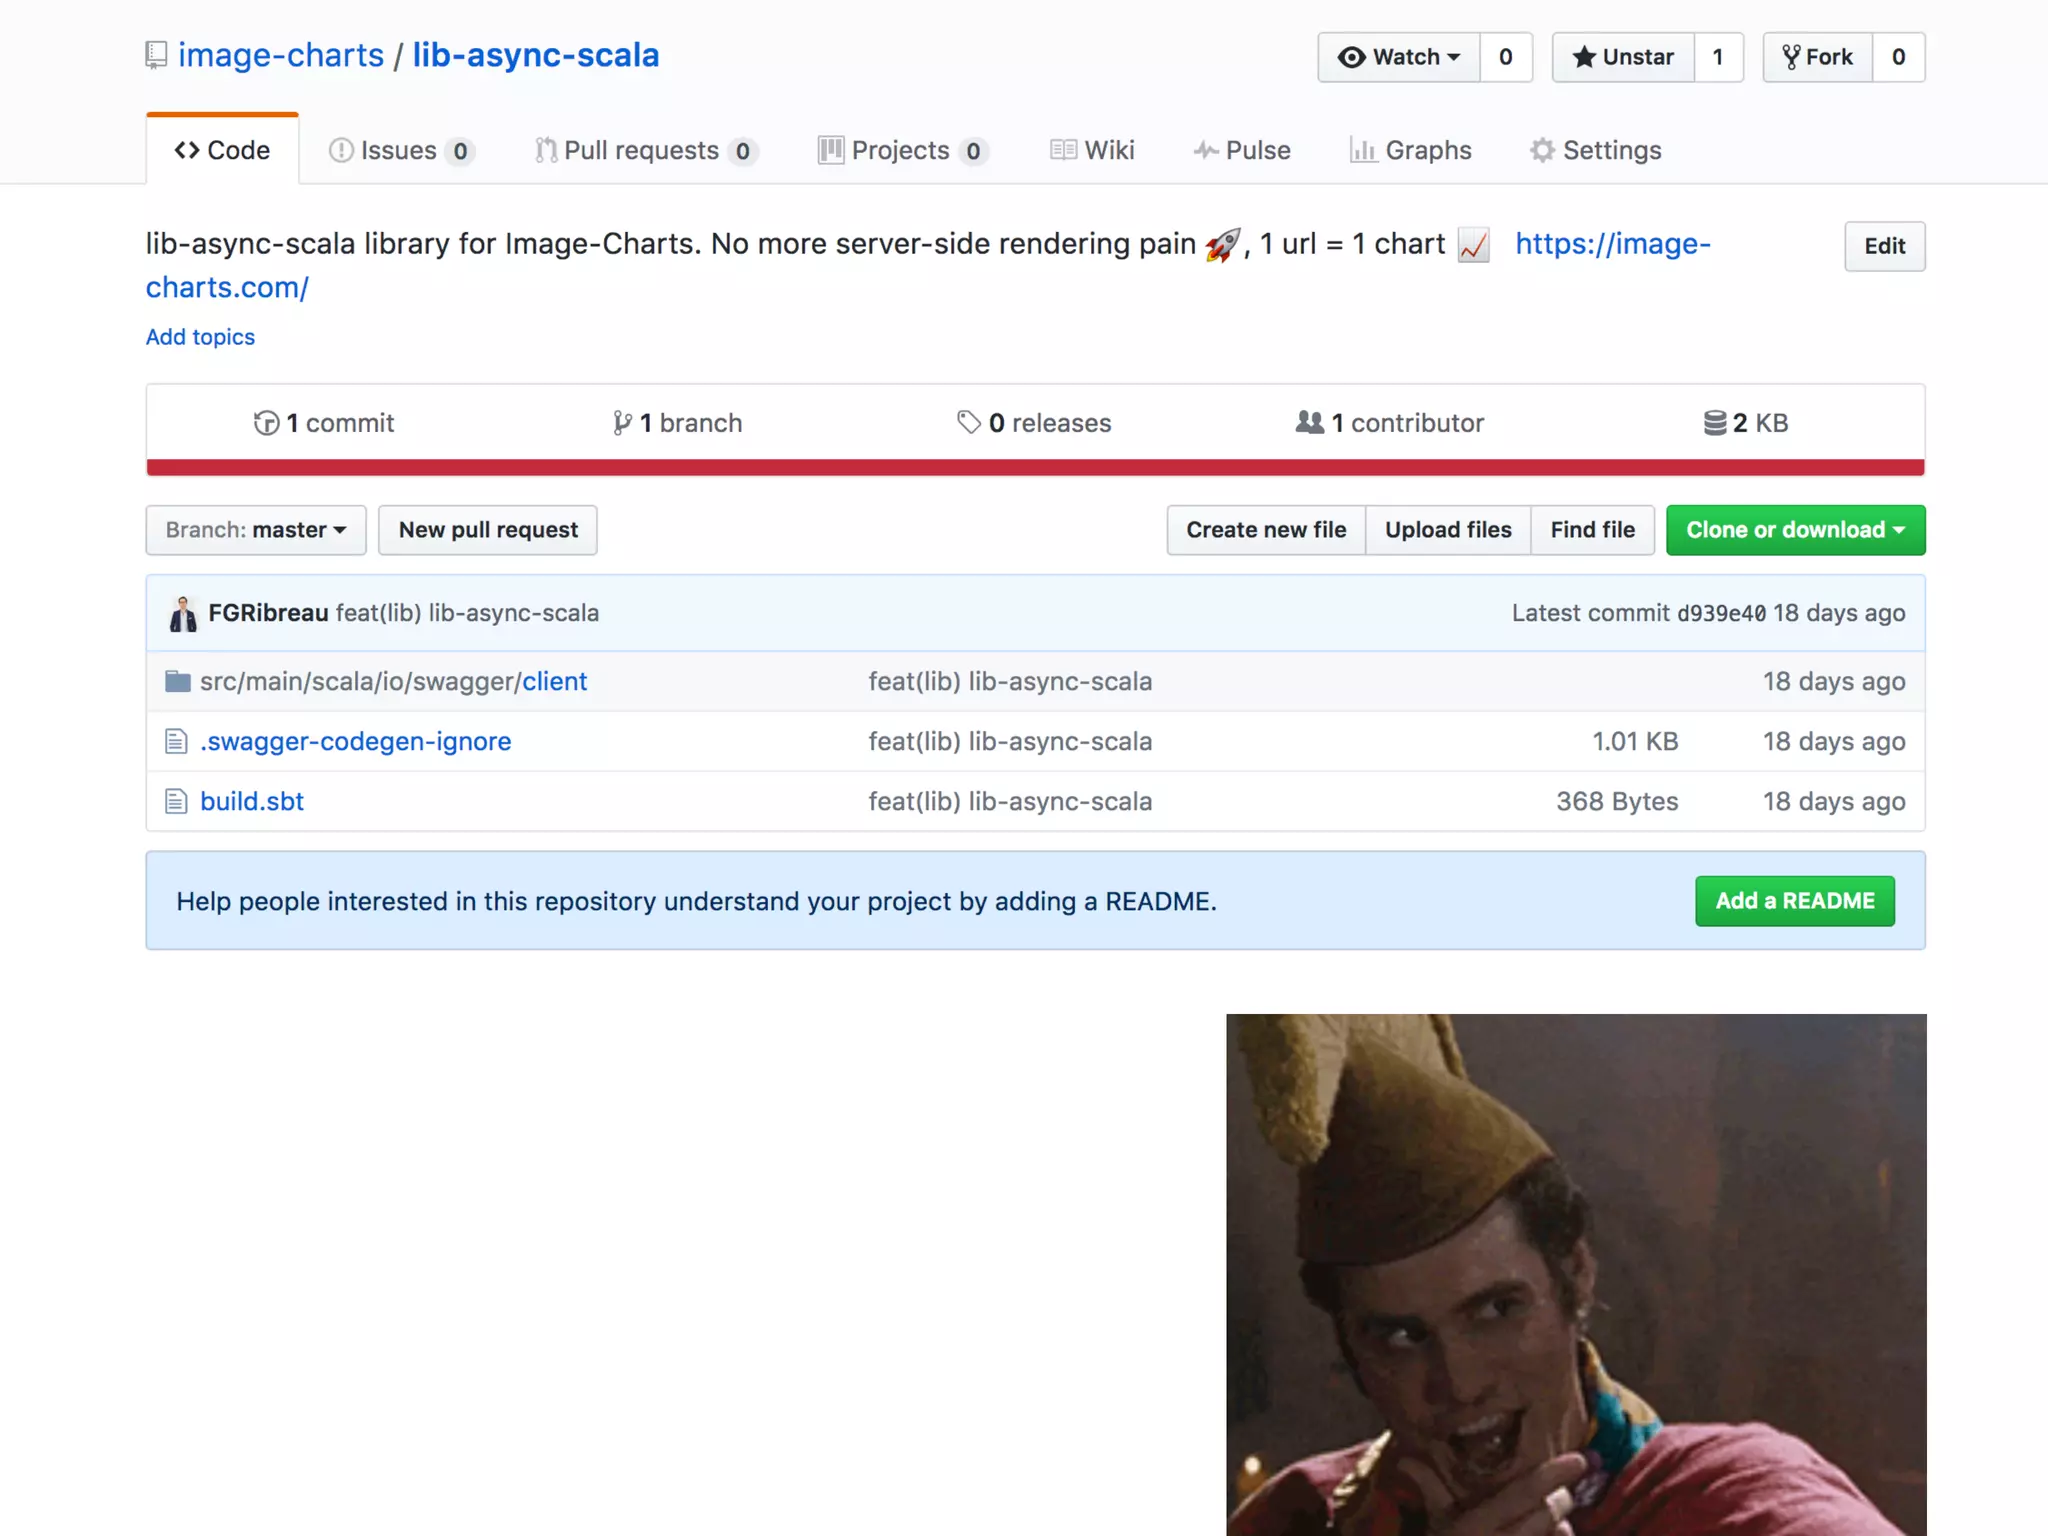Image resolution: width=2048 pixels, height=1536 pixels.
Task: Click the contributors people icon
Action: coord(1309,423)
